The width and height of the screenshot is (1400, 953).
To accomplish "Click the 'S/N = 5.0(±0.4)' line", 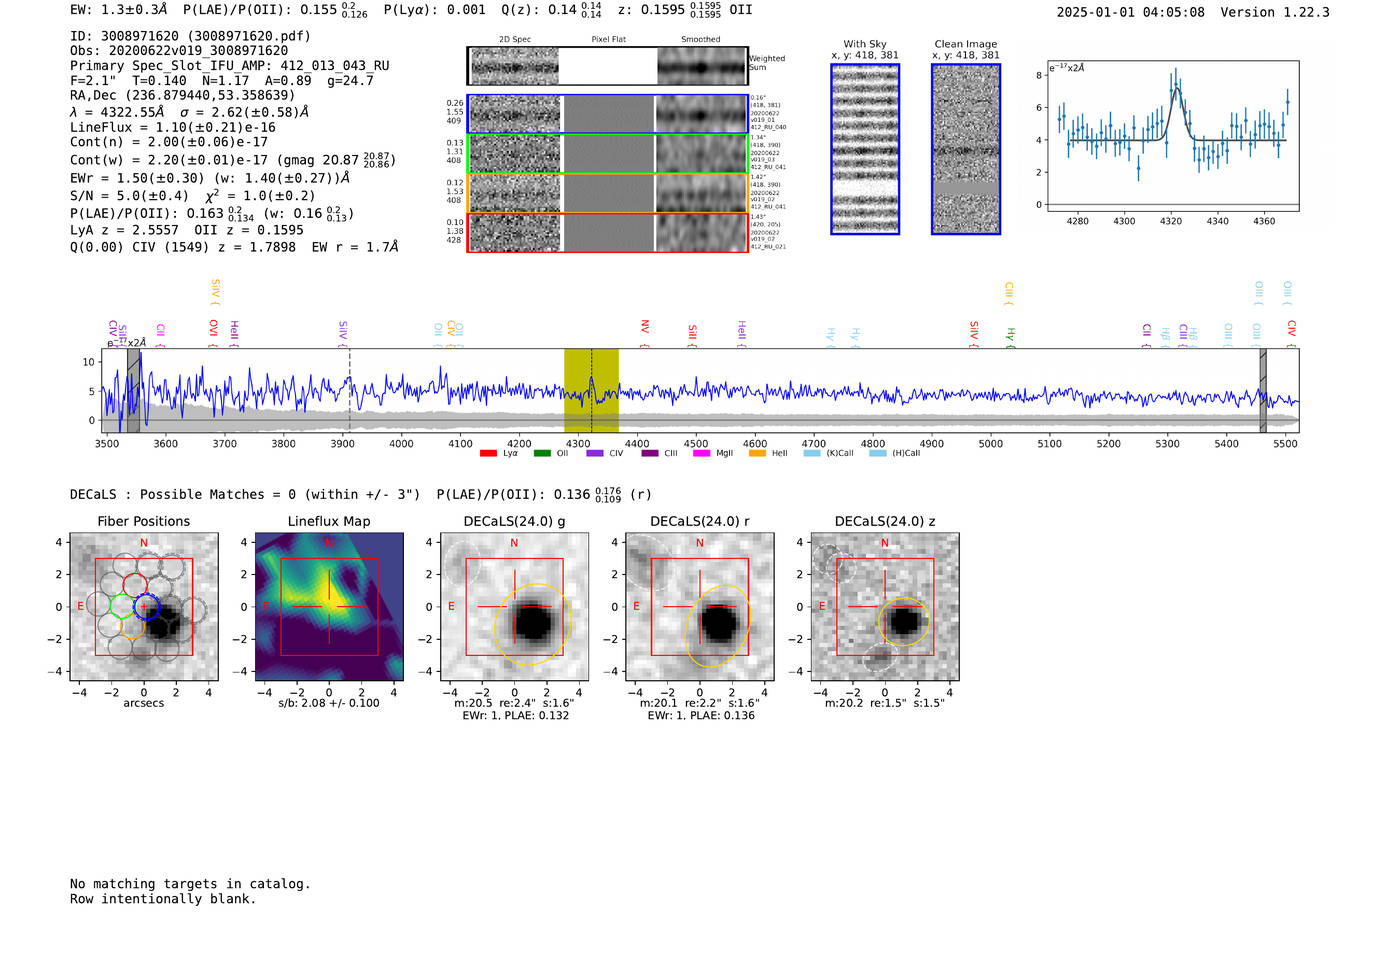I will pos(192,196).
